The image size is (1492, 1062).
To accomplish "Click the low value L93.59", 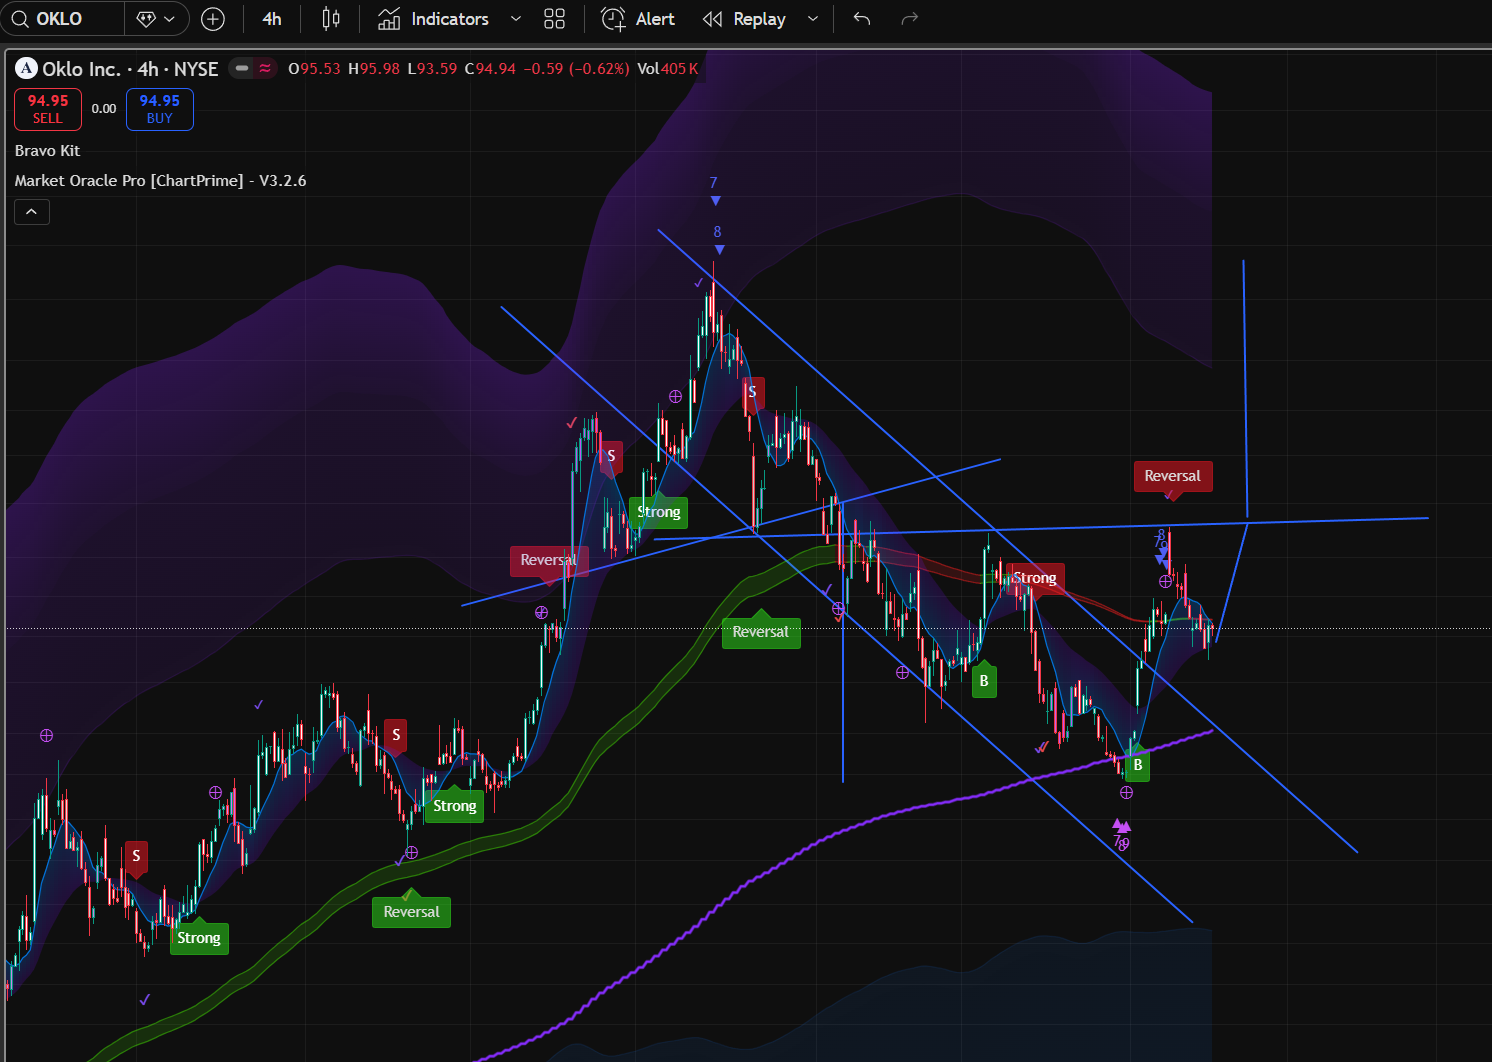I will [432, 69].
